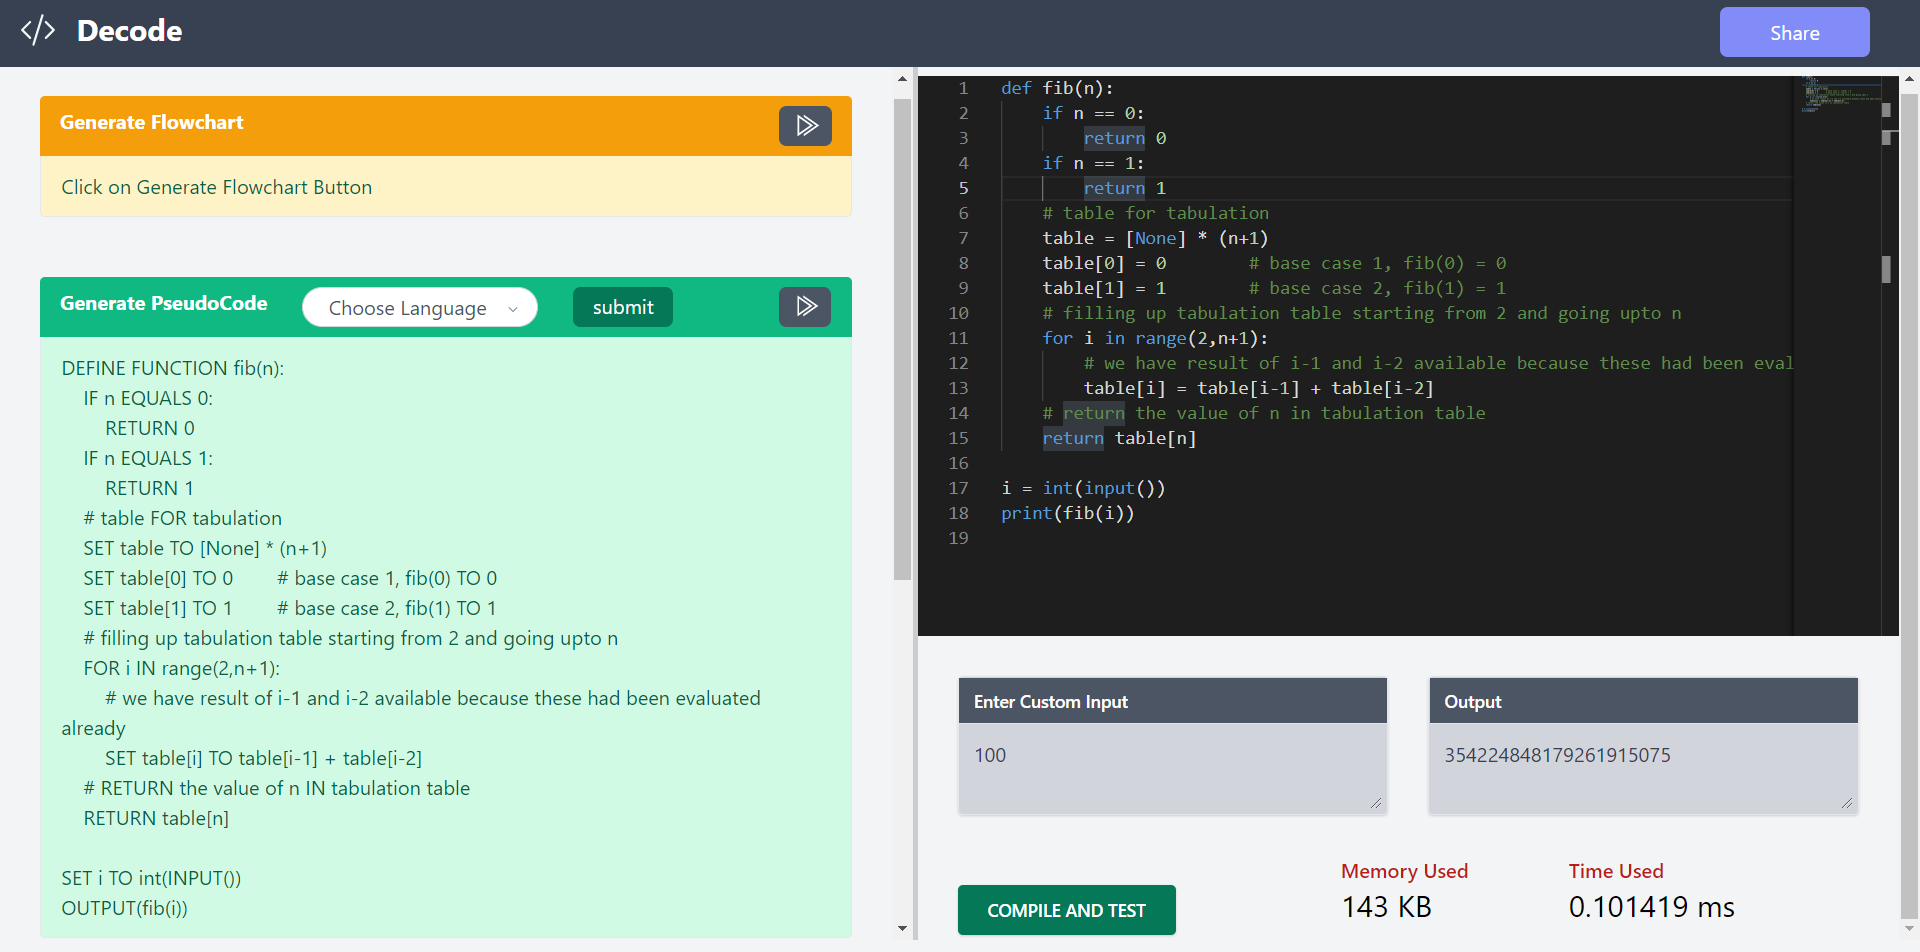This screenshot has width=1920, height=952.
Task: Click left panel scrollbar down arrow
Action: pyautogui.click(x=902, y=928)
